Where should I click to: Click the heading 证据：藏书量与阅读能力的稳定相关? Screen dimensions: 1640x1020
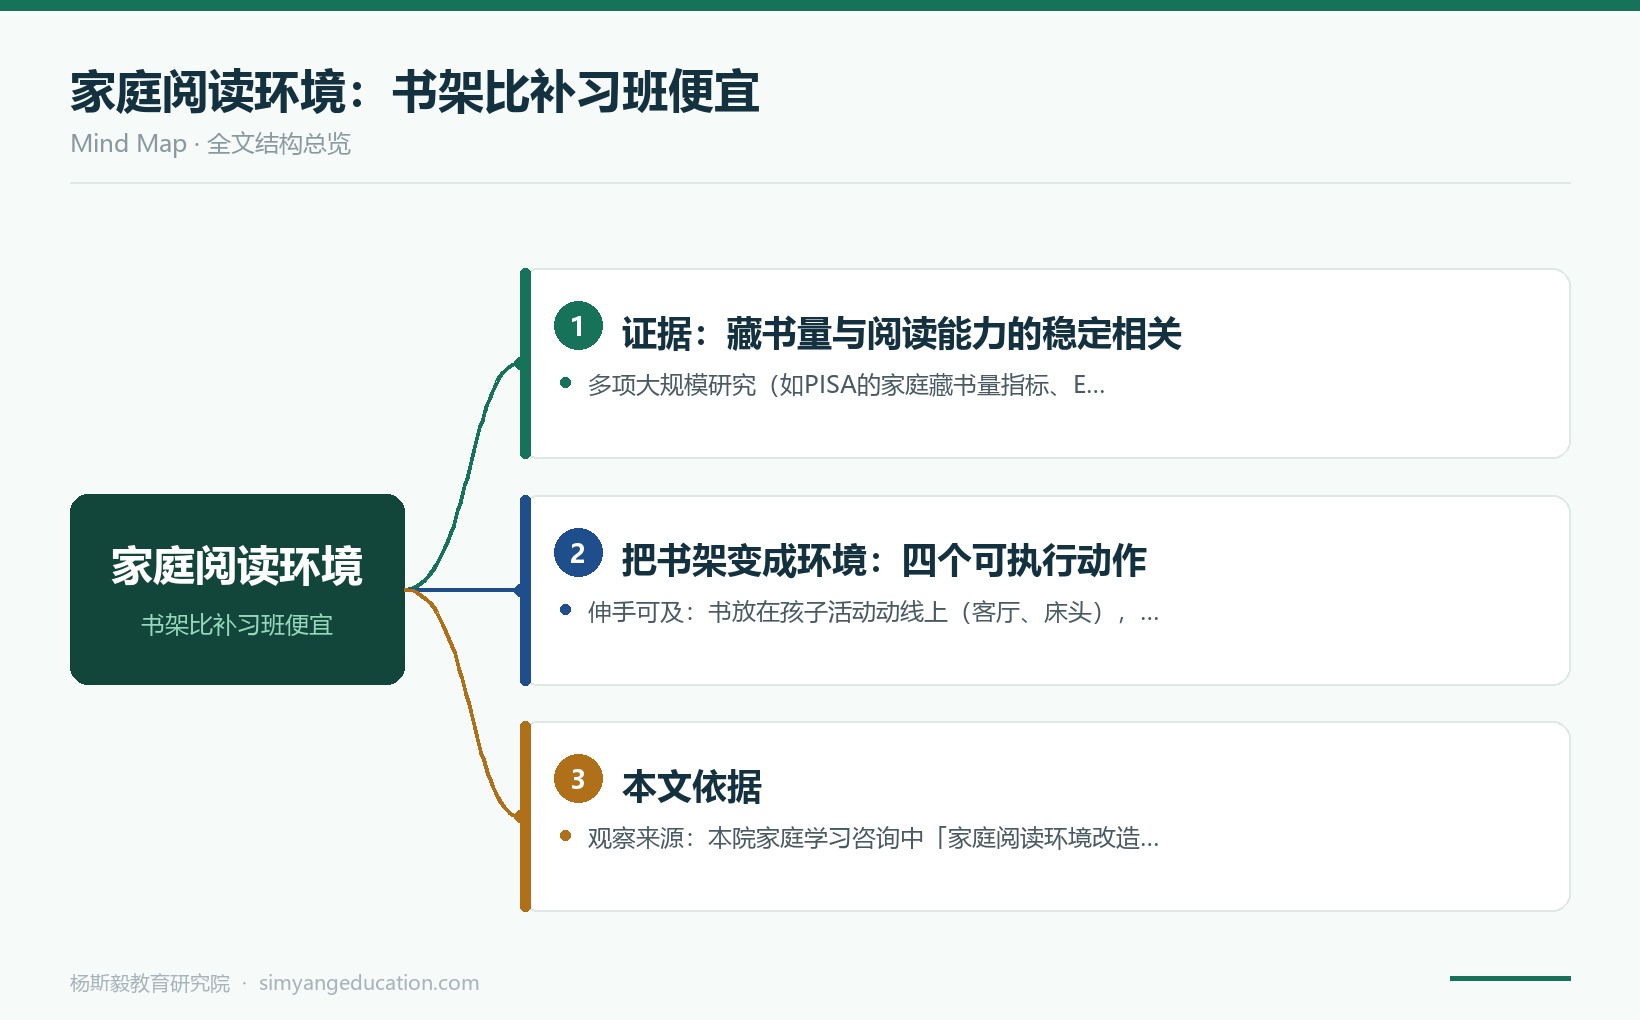pos(901,334)
